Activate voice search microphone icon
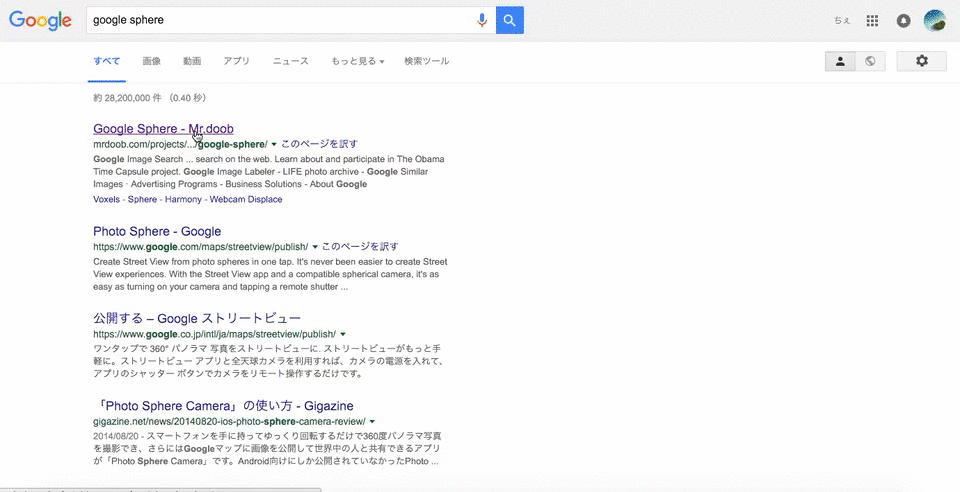Image resolution: width=960 pixels, height=492 pixels. pyautogui.click(x=482, y=20)
